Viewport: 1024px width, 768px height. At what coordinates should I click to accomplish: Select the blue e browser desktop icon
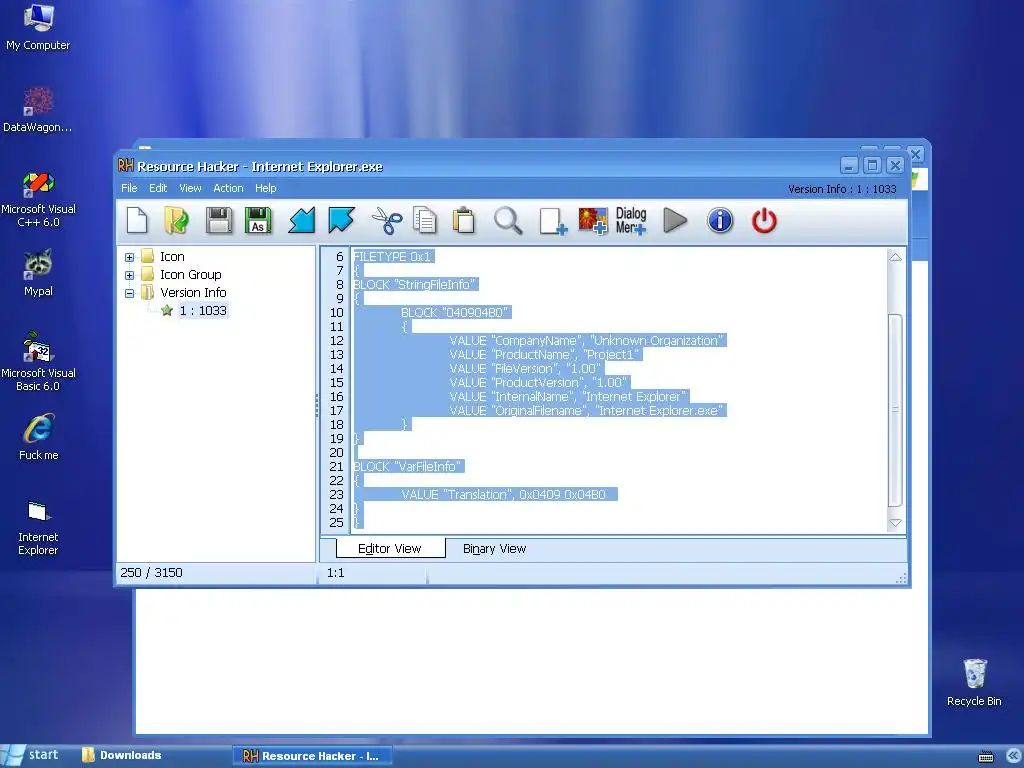click(38, 436)
